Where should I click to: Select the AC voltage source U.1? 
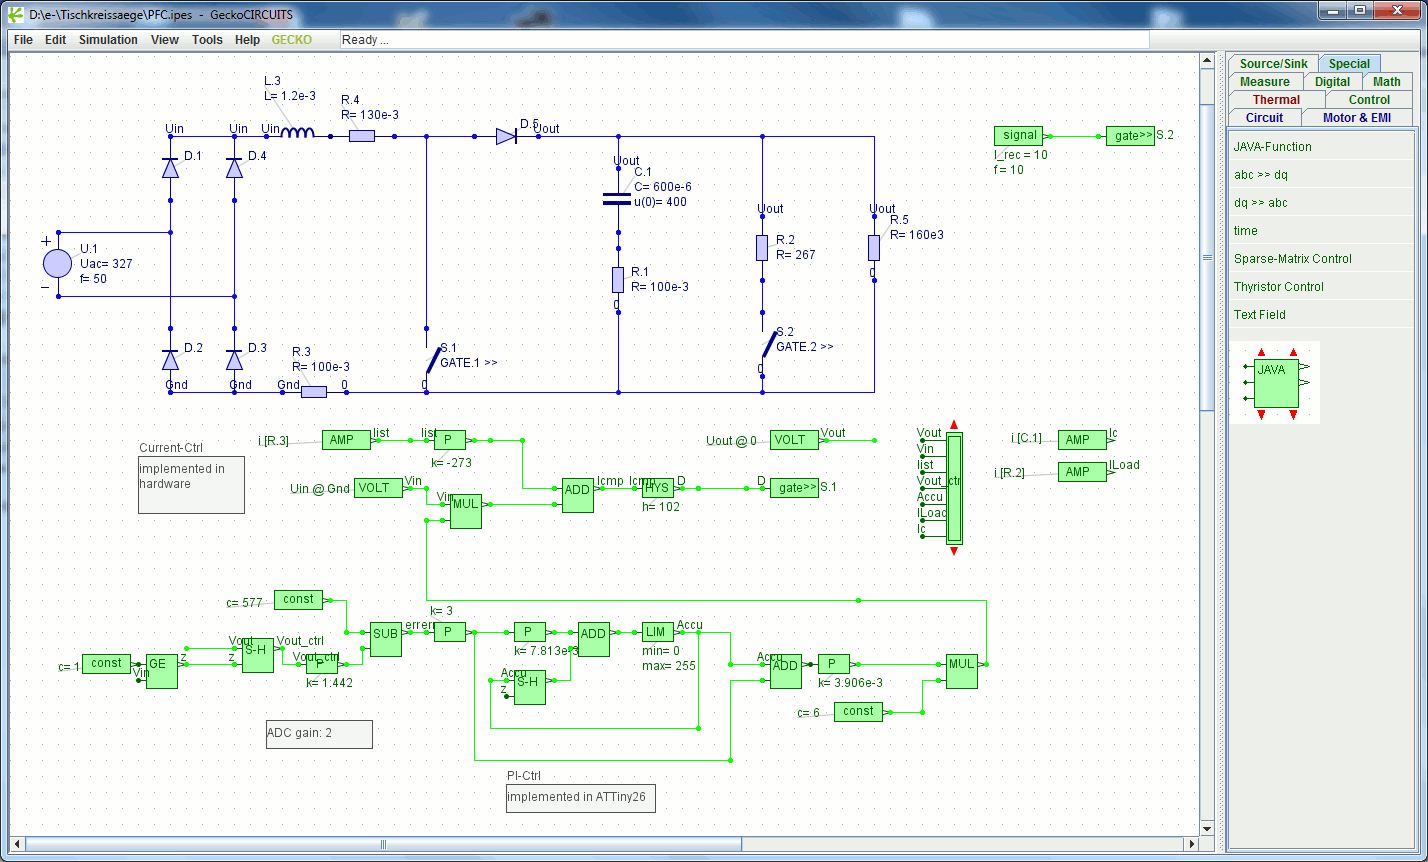57,264
